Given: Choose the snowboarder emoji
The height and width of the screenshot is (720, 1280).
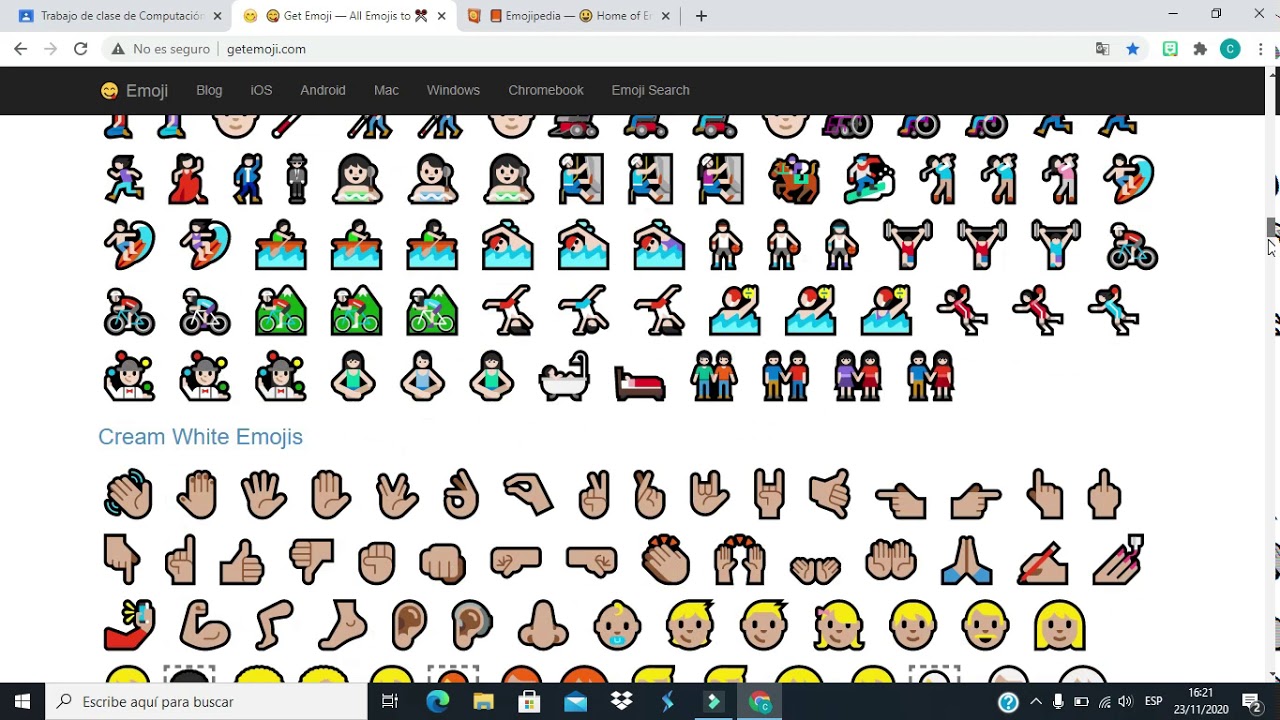Looking at the screenshot, I should [x=869, y=179].
